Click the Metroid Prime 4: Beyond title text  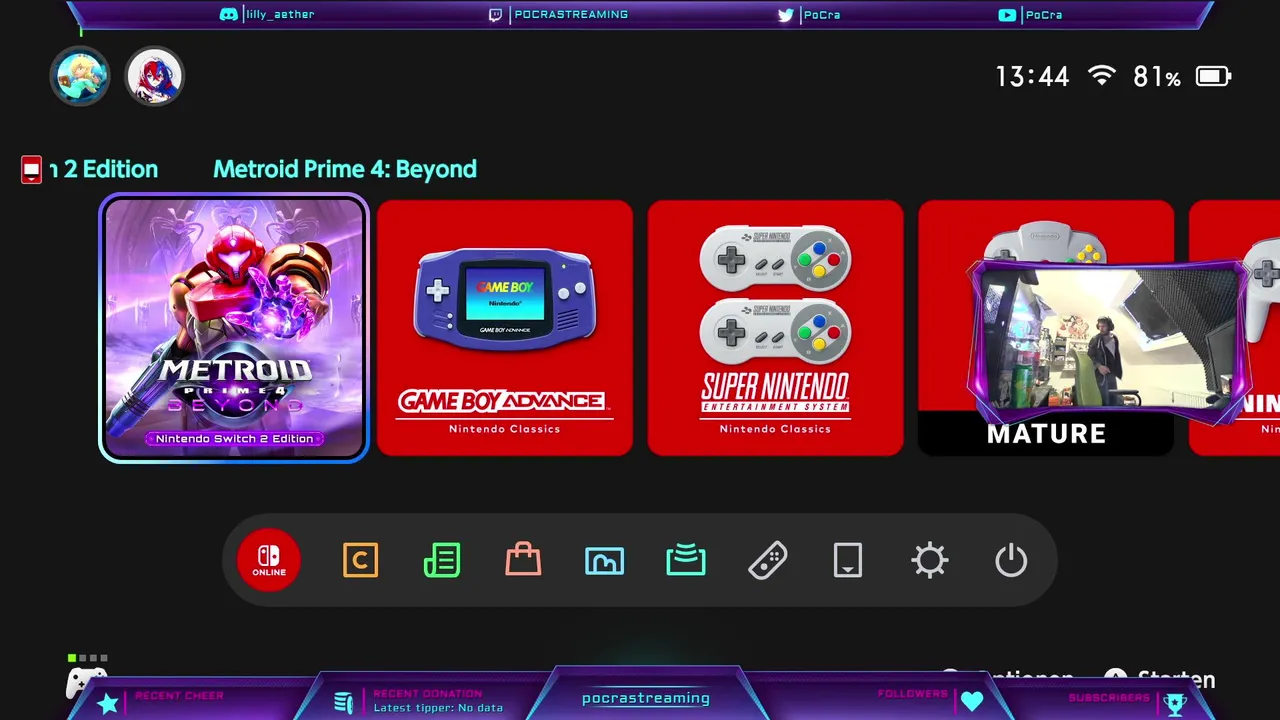coord(345,169)
